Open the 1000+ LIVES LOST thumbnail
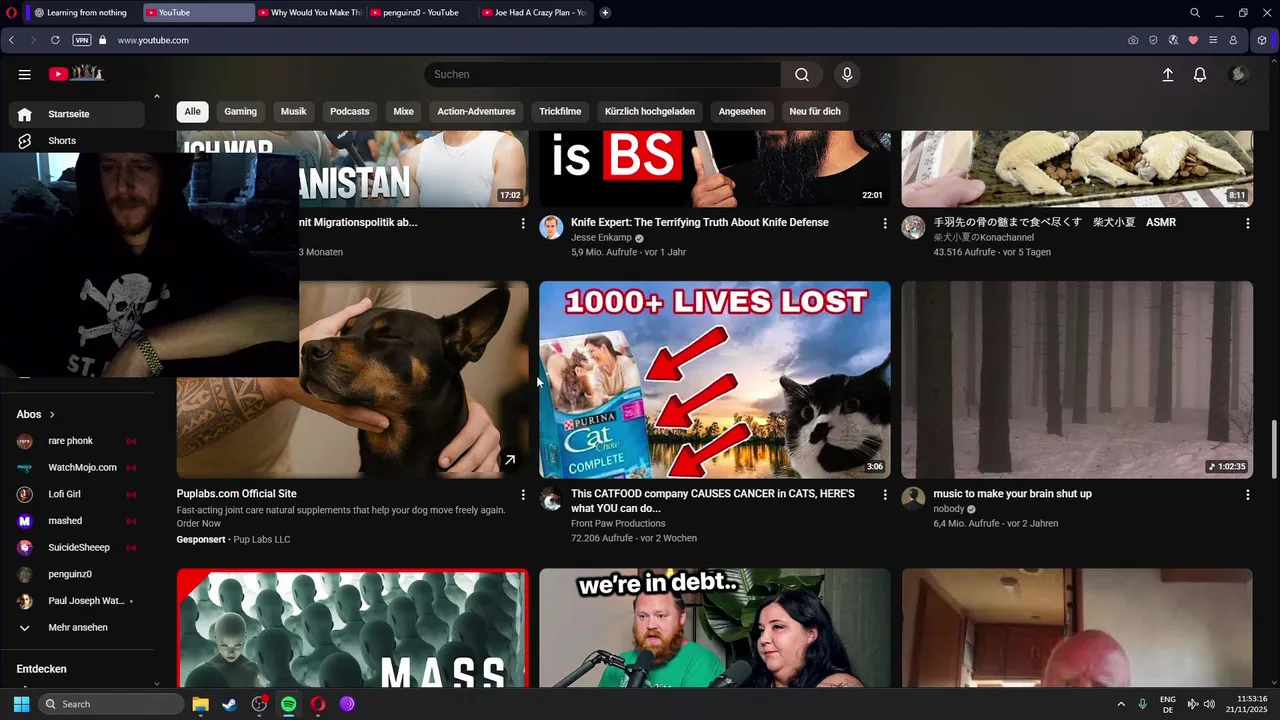Screen dimensions: 1280x720 click(x=714, y=379)
